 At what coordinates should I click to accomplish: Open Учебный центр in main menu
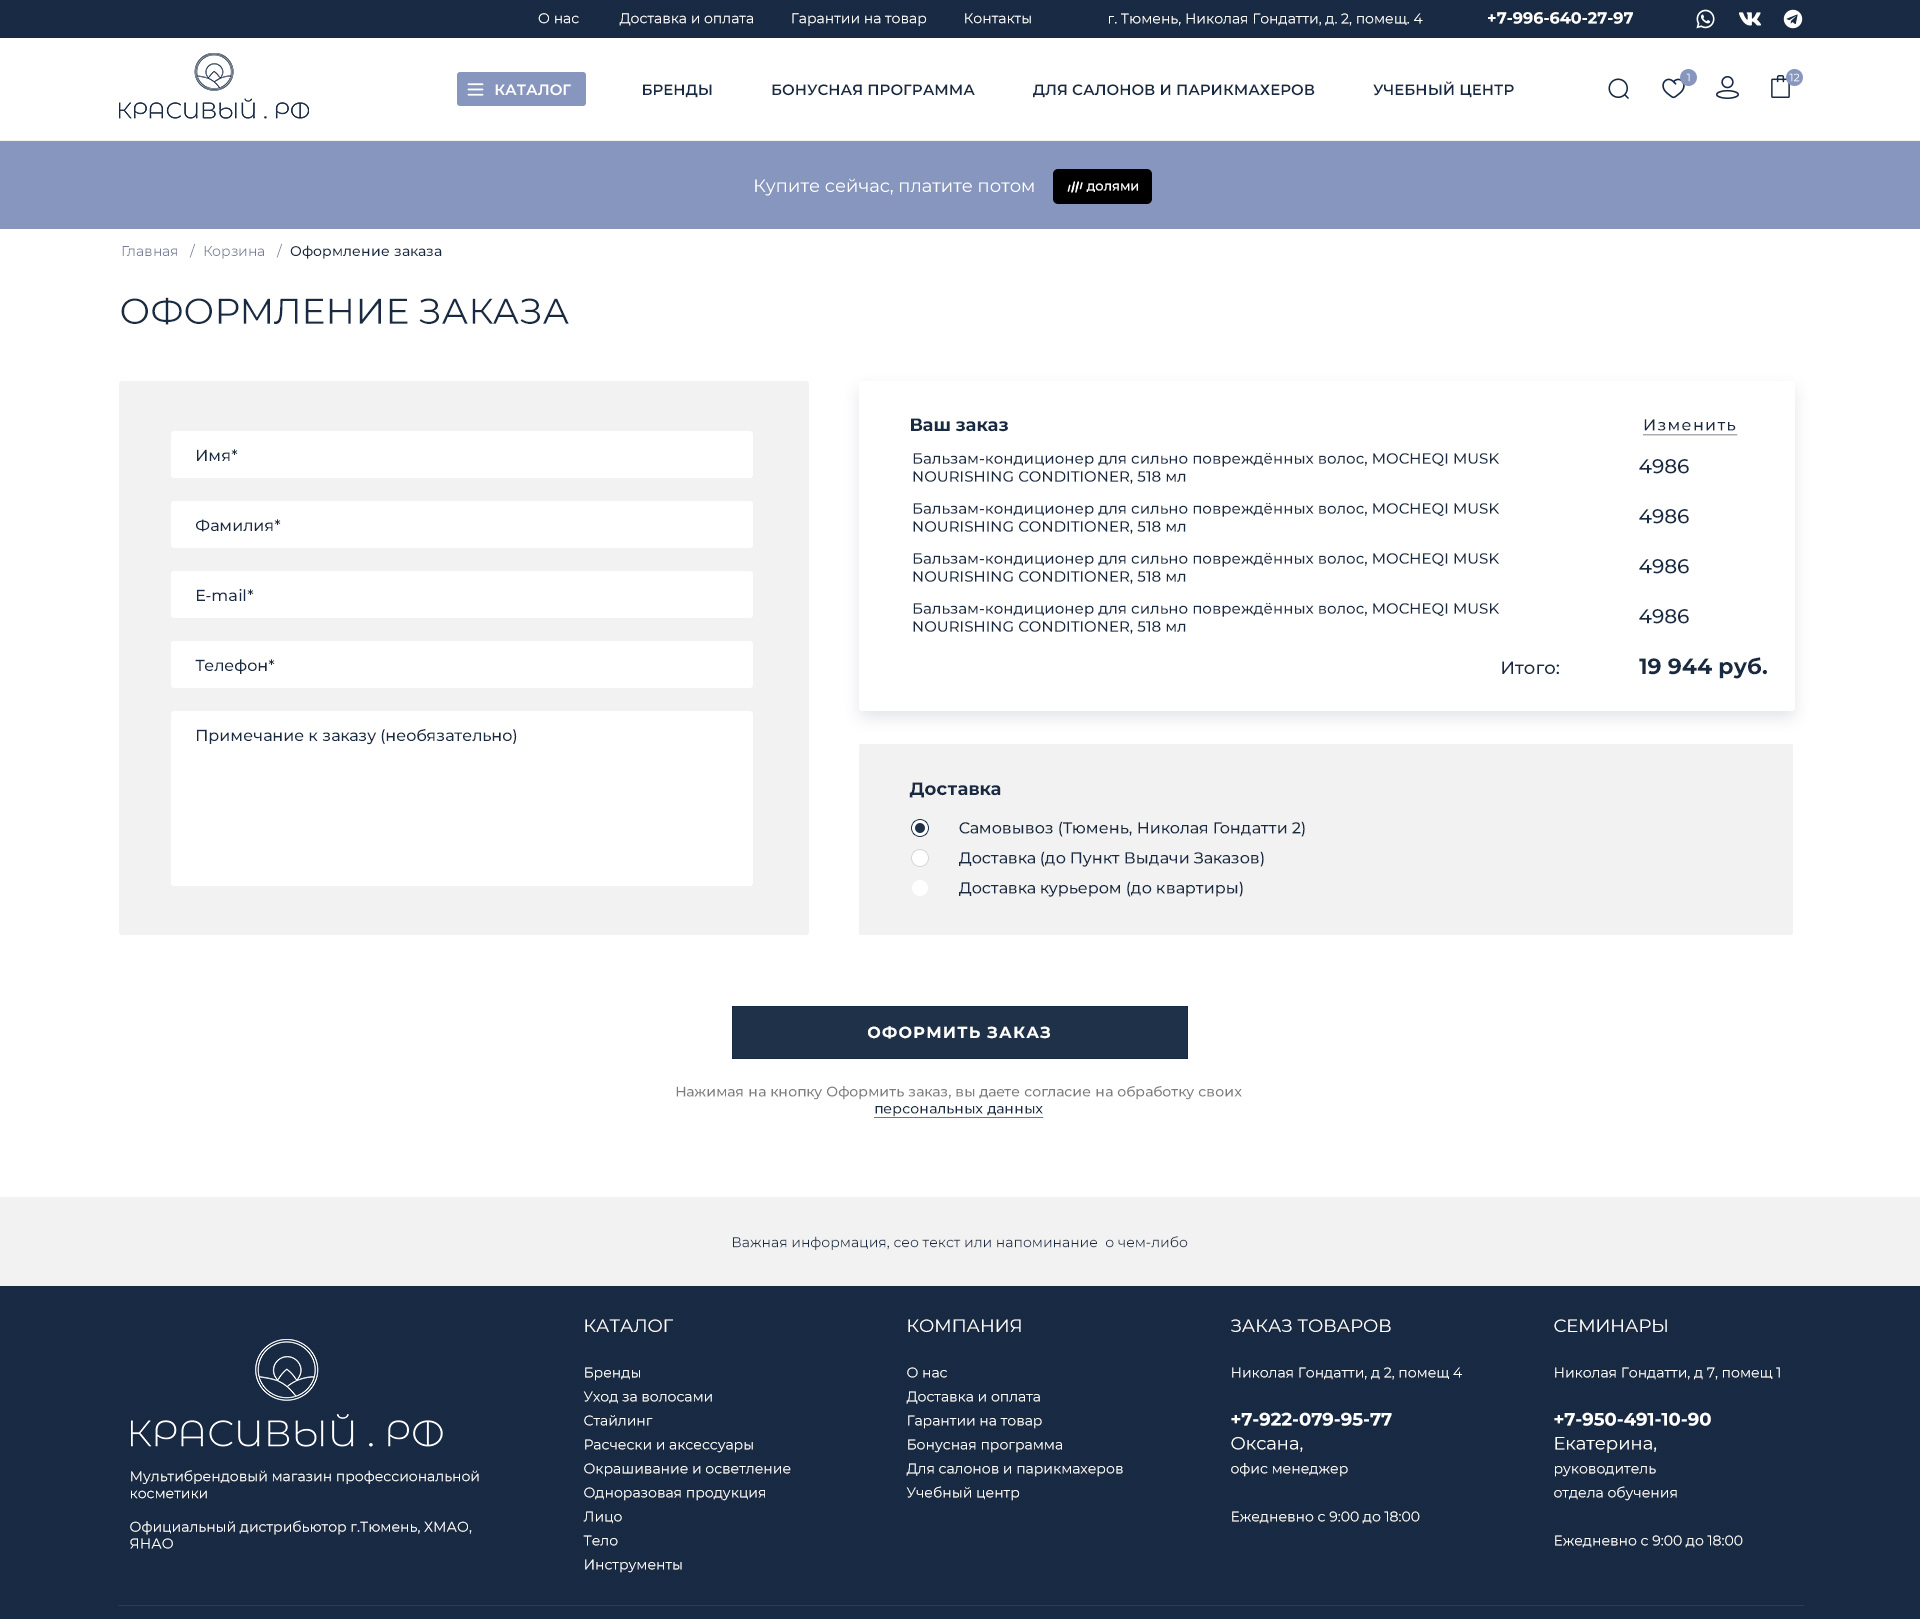coord(1443,90)
